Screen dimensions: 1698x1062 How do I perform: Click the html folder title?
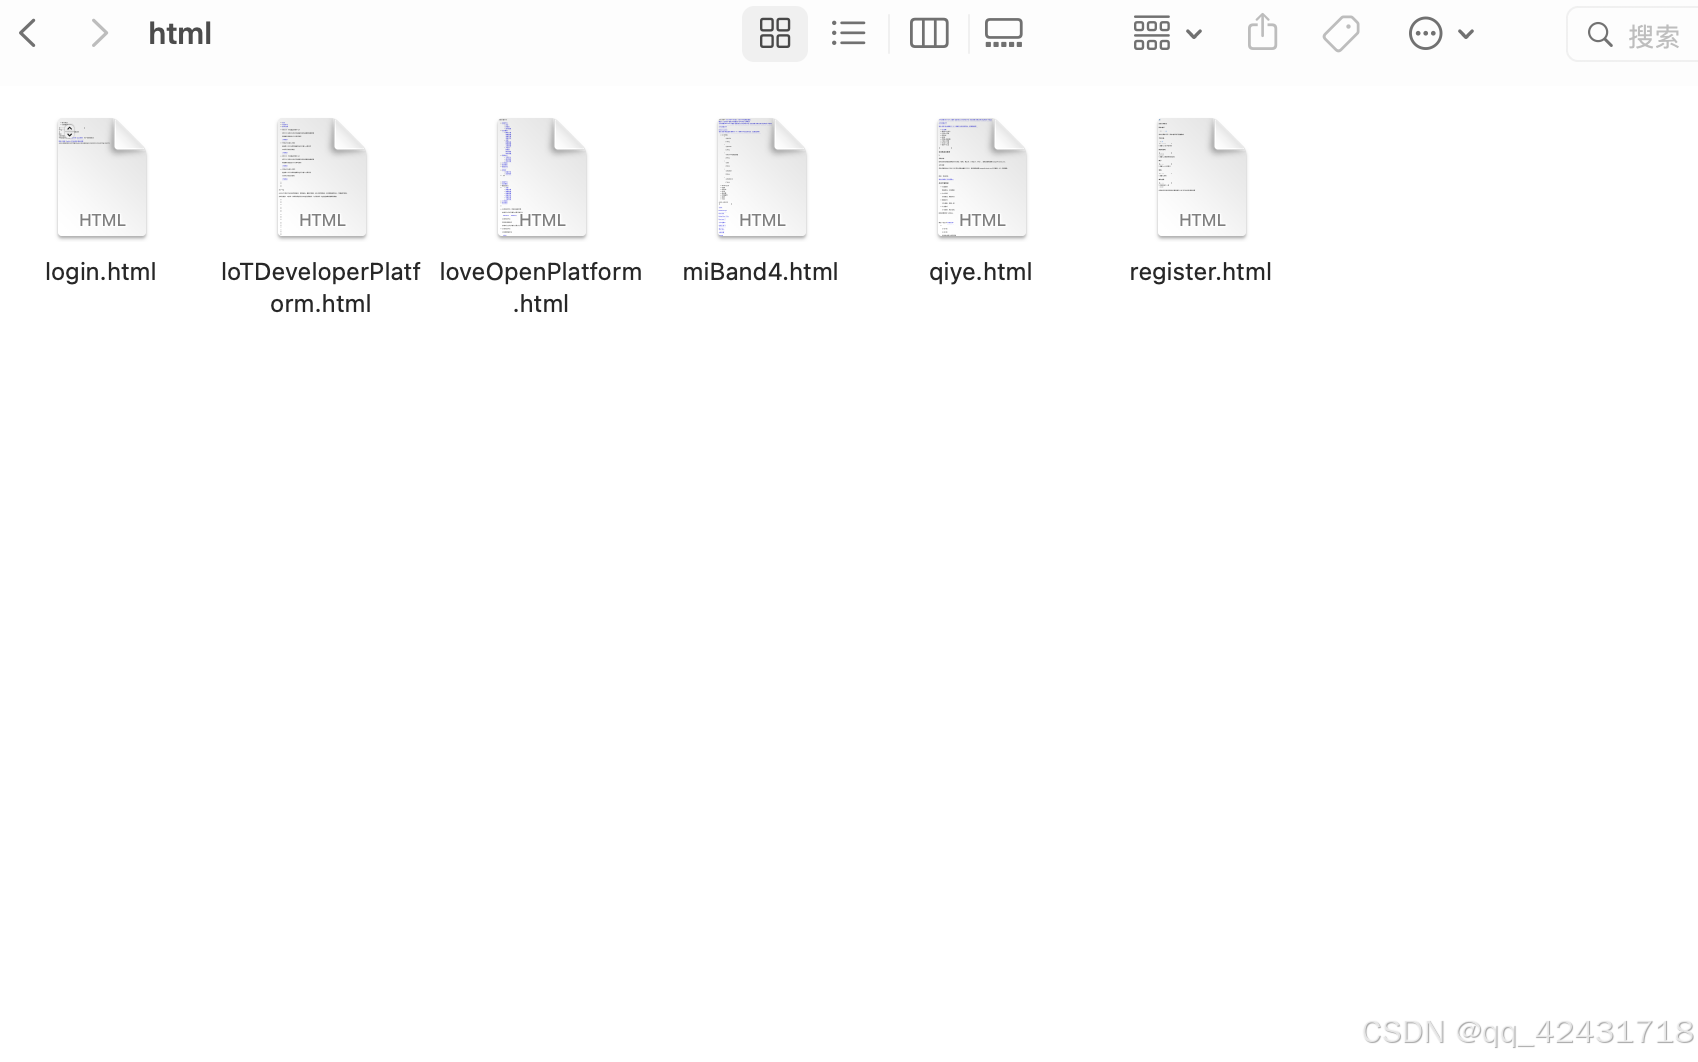[180, 34]
